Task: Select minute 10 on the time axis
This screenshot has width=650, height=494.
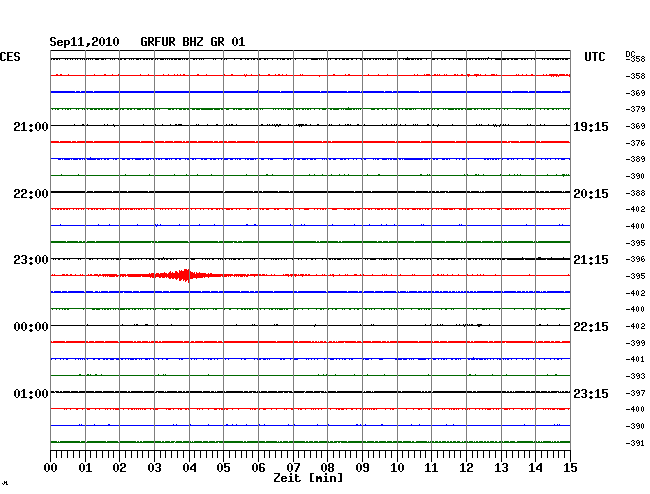Action: tap(397, 468)
